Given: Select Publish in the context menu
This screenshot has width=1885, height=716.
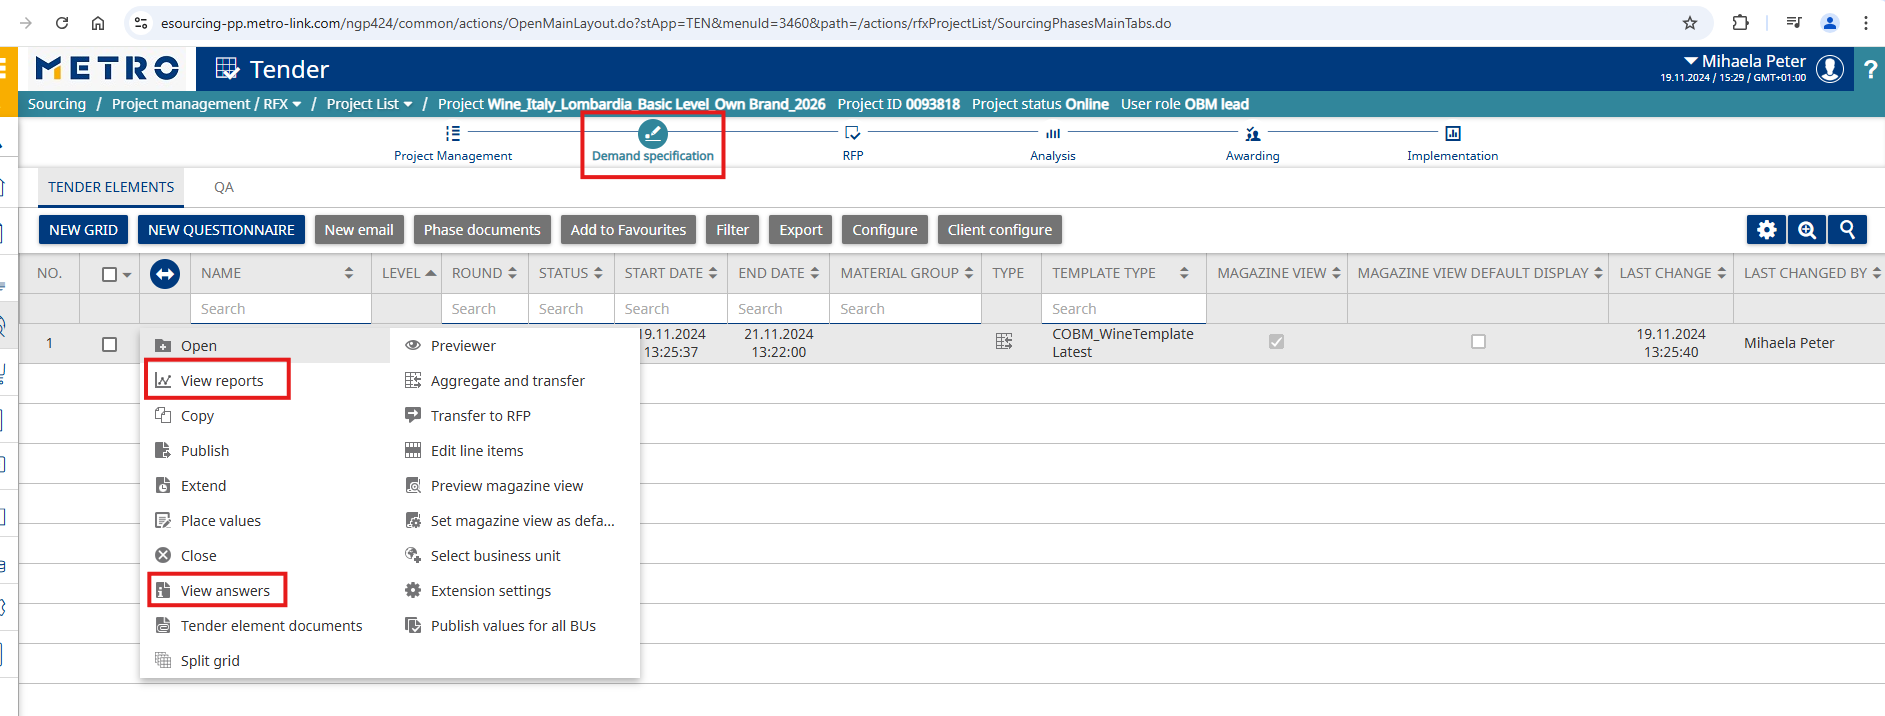Looking at the screenshot, I should click(205, 451).
